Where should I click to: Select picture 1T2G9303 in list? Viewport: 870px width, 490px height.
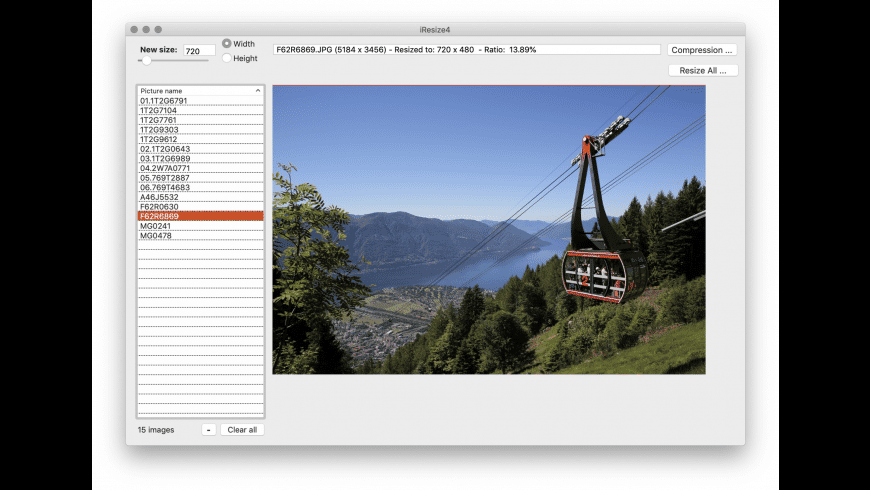(200, 130)
